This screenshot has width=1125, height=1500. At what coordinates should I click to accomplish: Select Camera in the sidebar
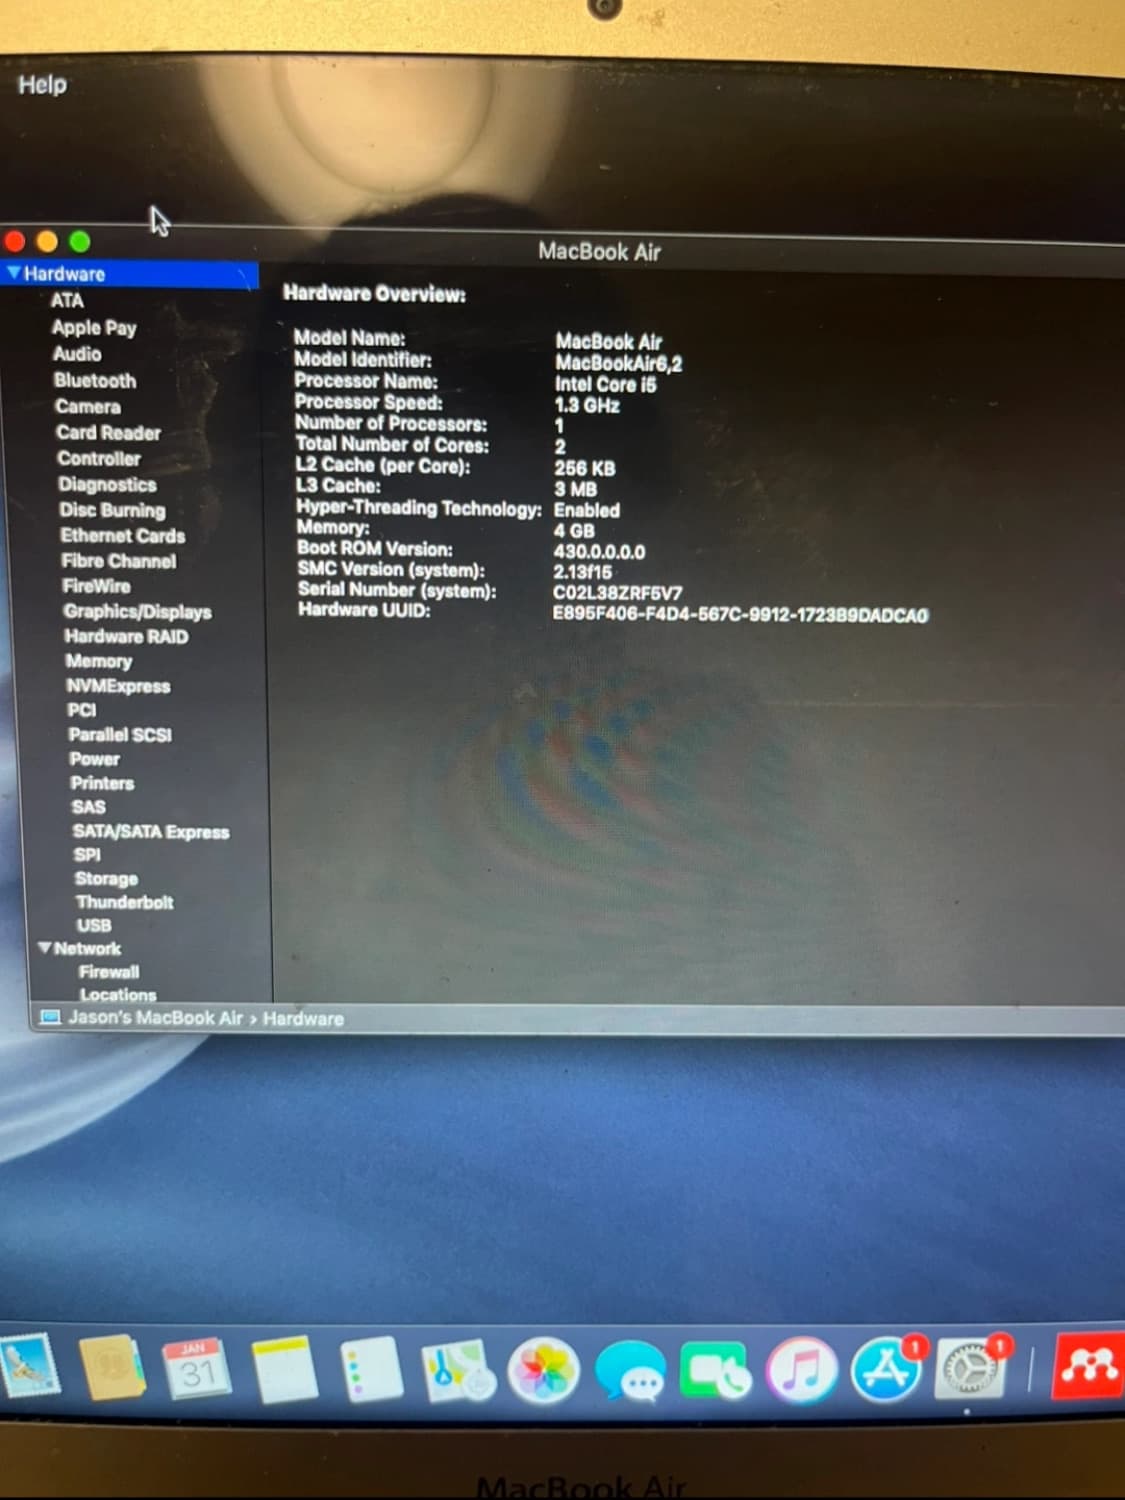point(88,406)
